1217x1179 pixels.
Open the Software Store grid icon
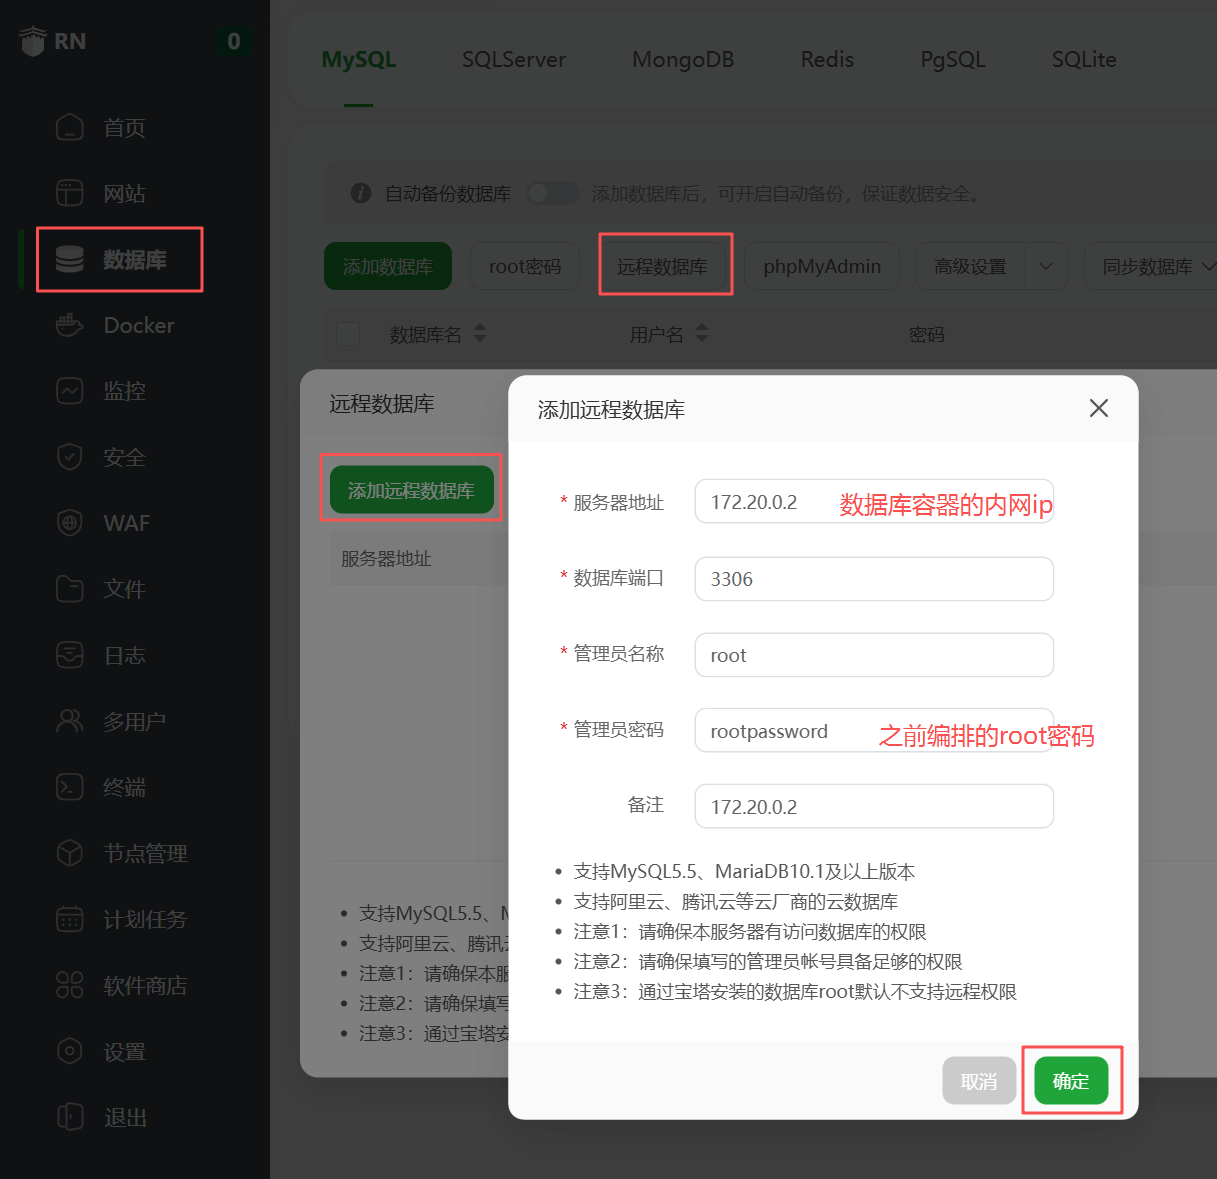tap(70, 985)
